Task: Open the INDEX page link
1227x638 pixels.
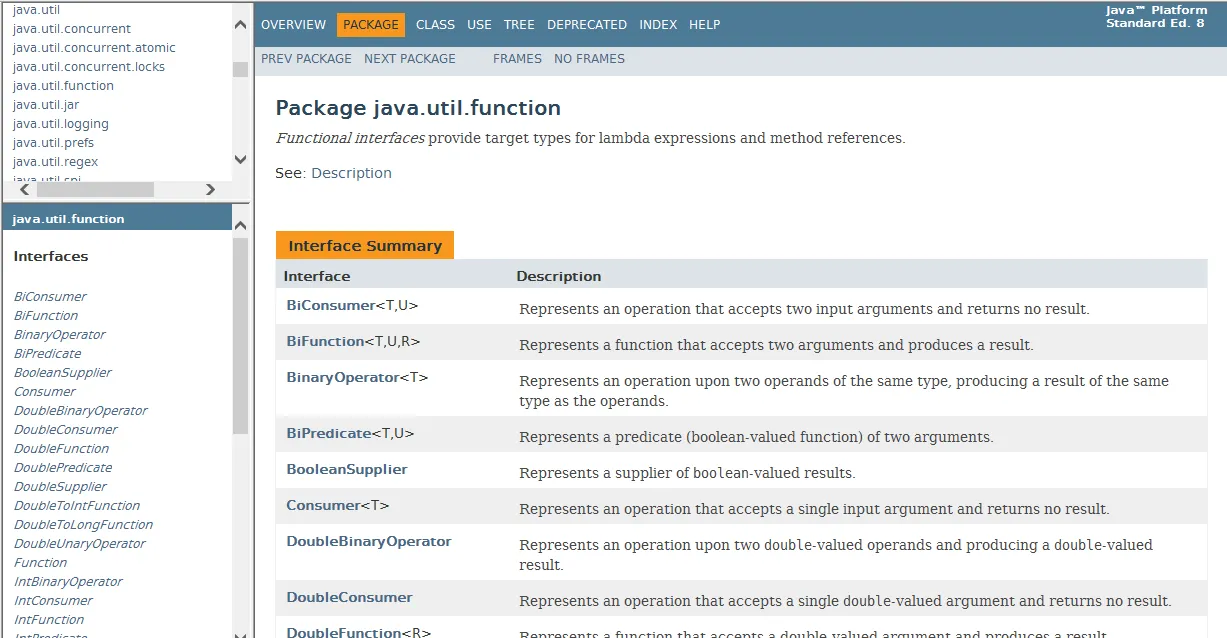Action: 658,24
